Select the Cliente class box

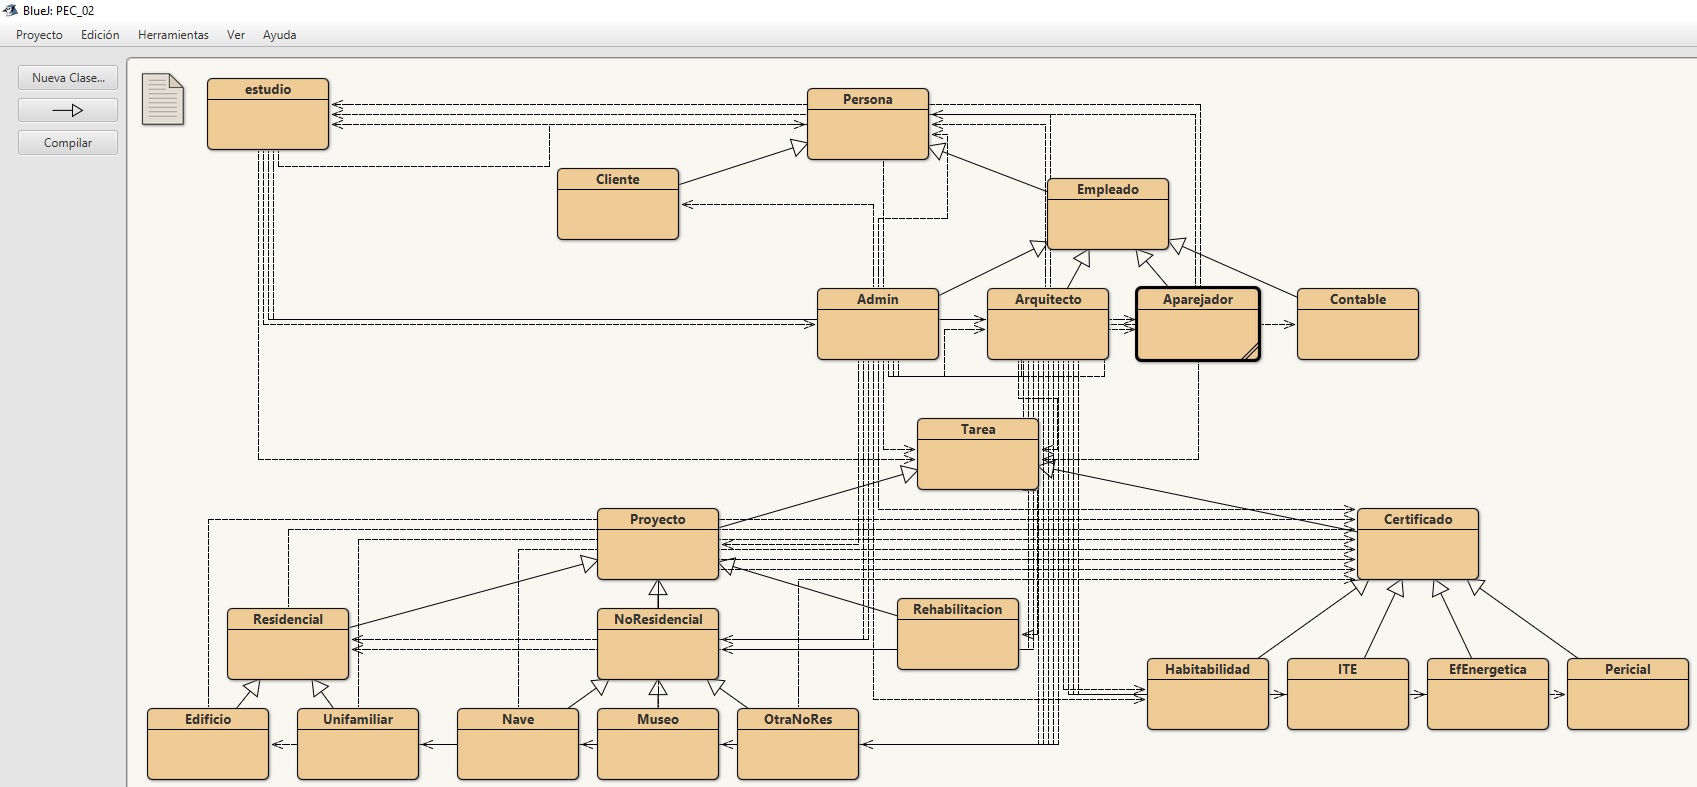[x=618, y=204]
